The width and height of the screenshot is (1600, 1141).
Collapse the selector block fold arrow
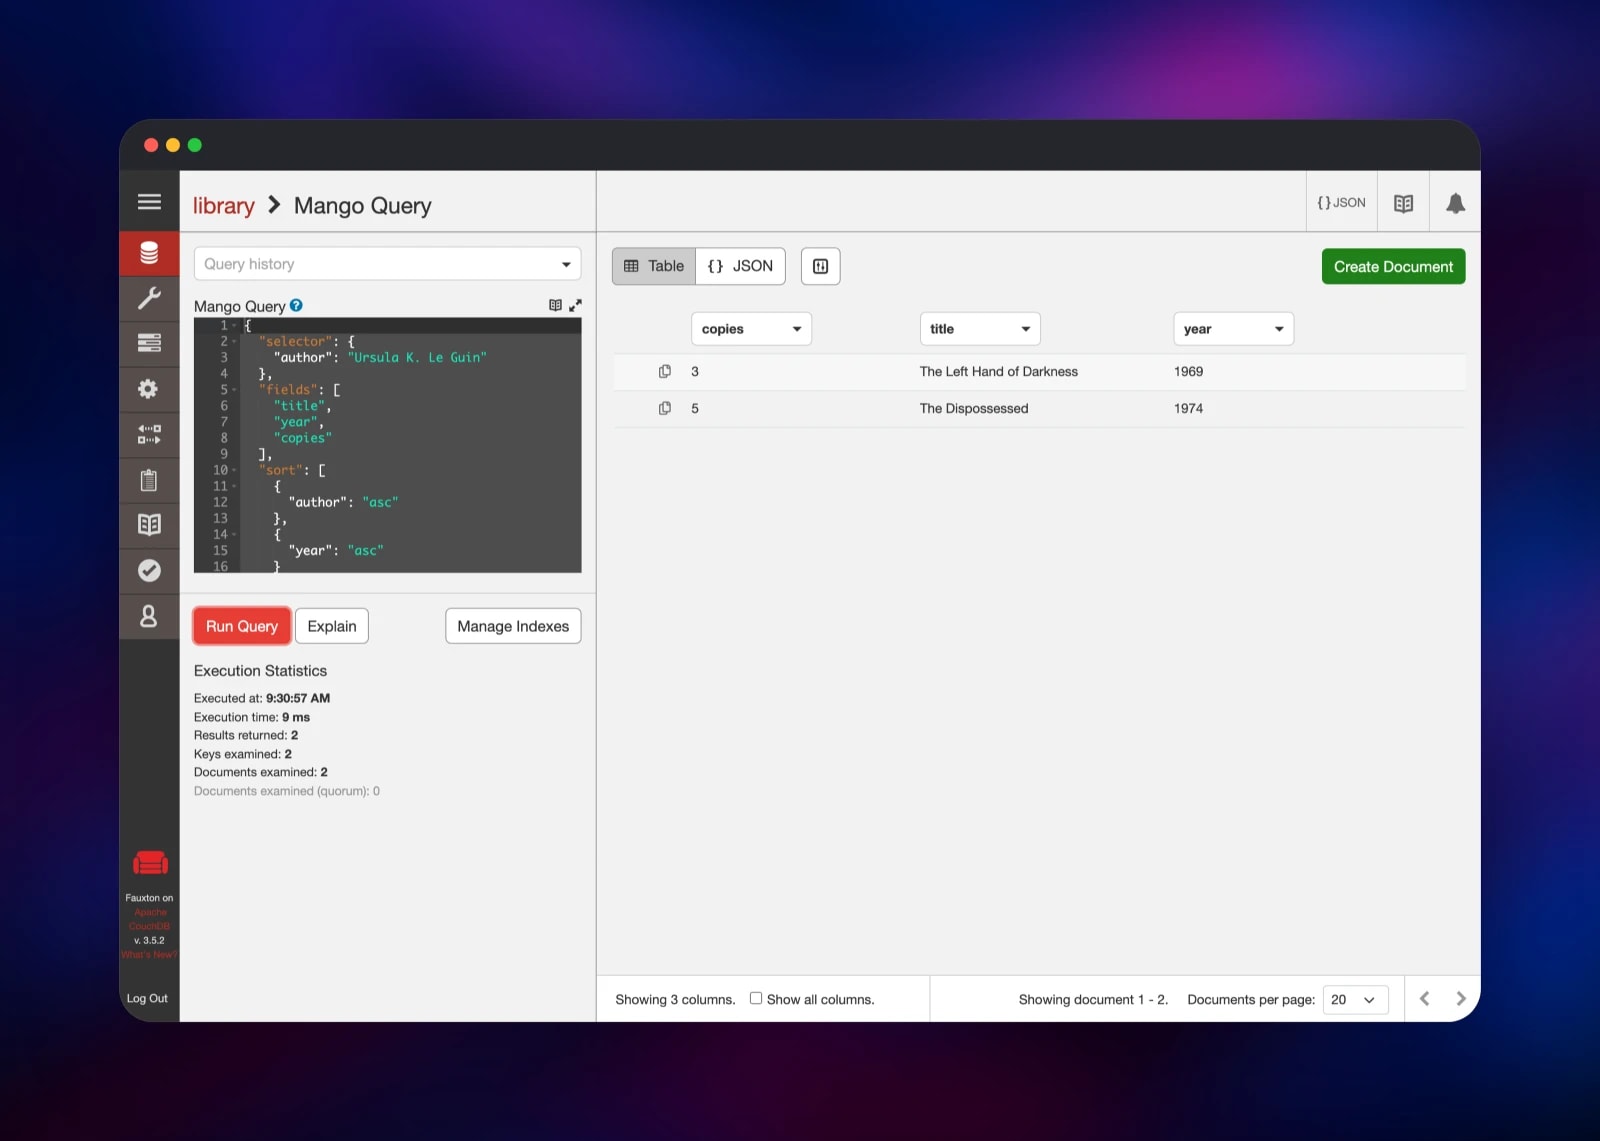tap(235, 342)
